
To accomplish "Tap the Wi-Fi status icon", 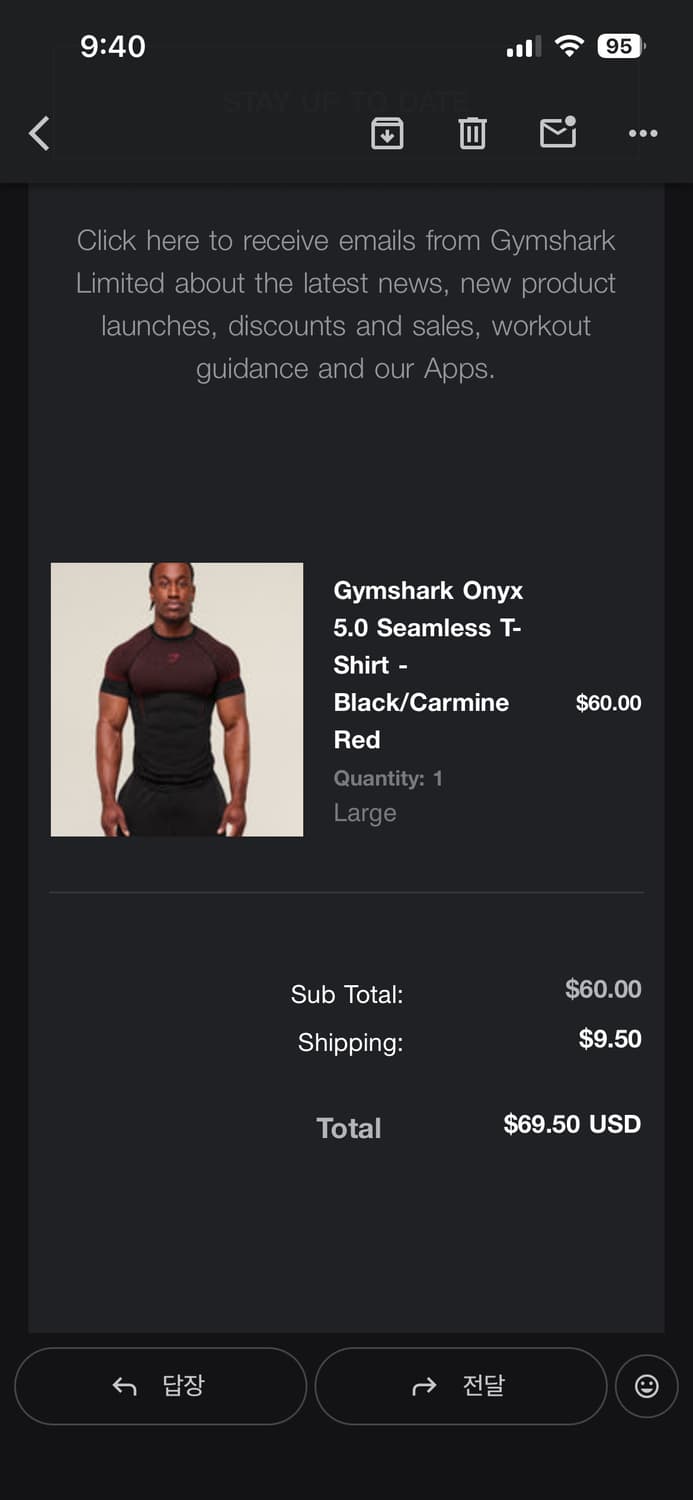I will [x=569, y=46].
